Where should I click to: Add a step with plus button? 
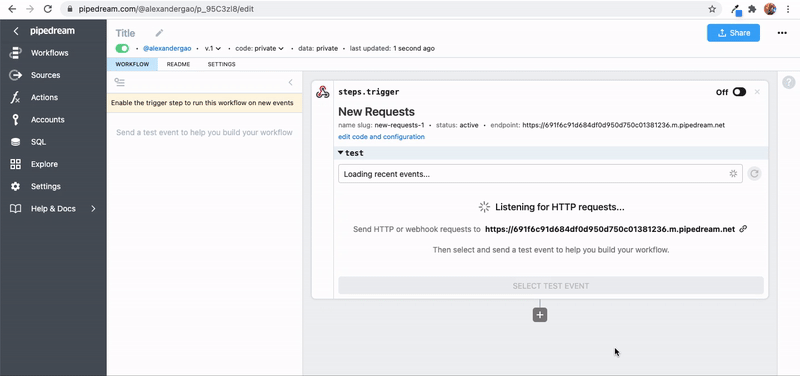[540, 315]
